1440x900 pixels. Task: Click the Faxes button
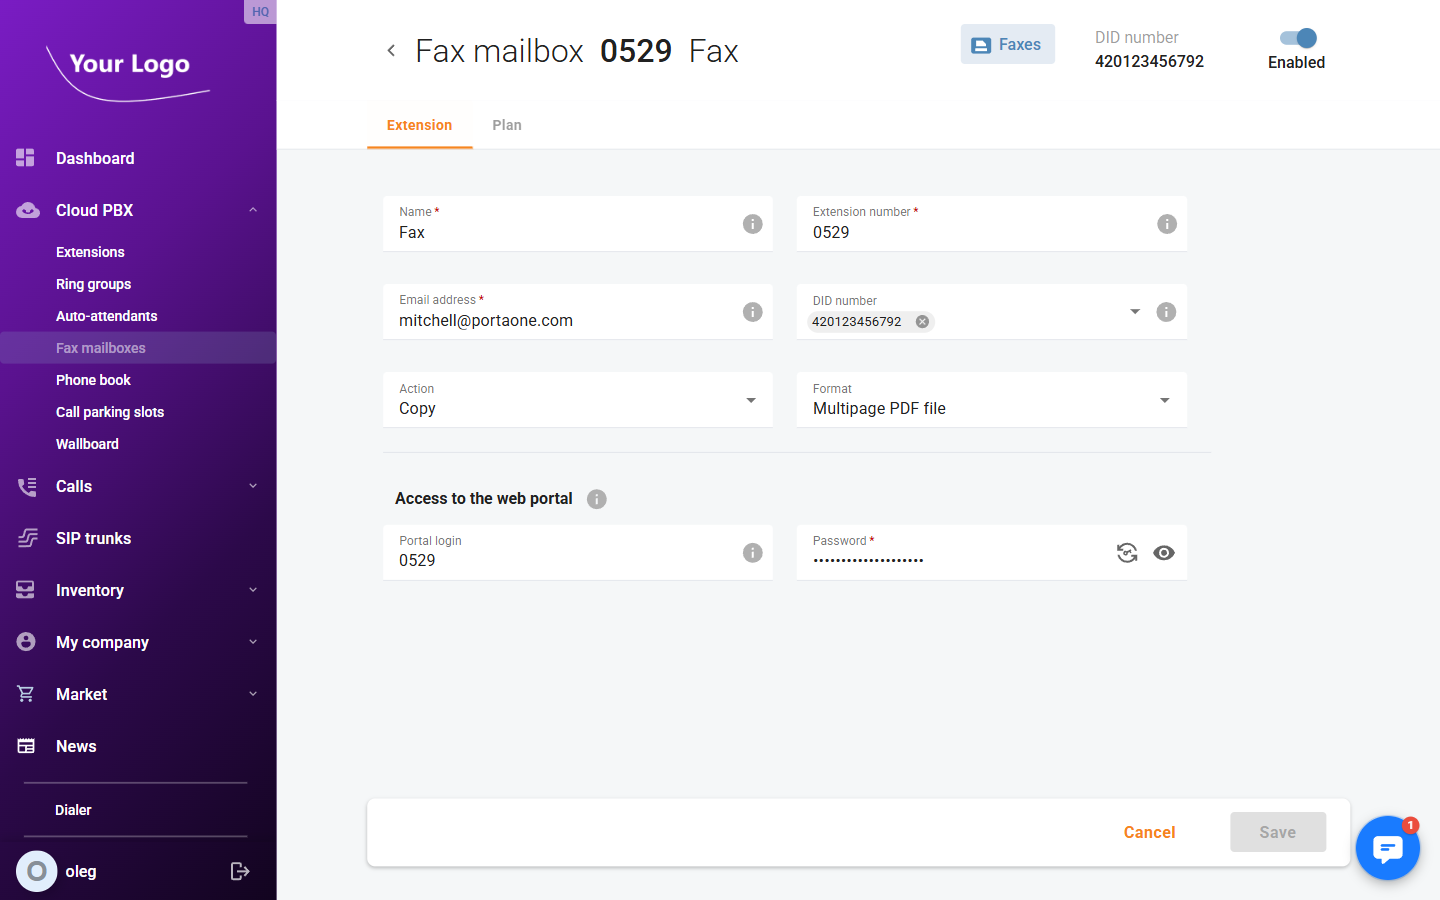(x=1007, y=44)
